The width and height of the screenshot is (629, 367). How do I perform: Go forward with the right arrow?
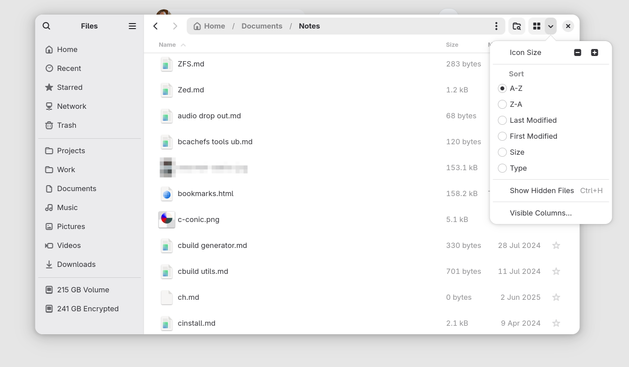[x=175, y=26]
